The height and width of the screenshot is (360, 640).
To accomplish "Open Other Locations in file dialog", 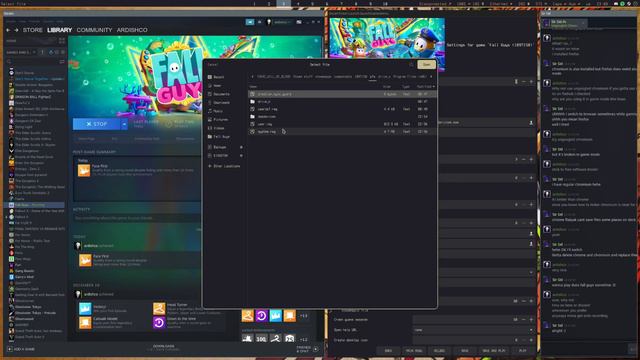I will 224,166.
